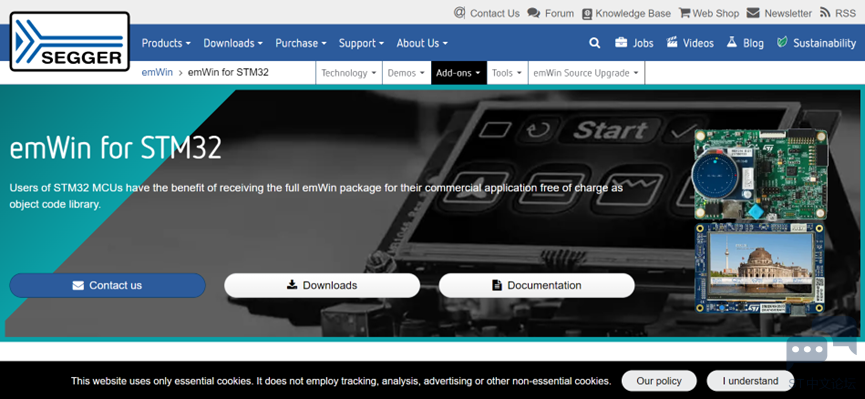Expand the Technology submenu
The image size is (865, 399).
click(349, 73)
